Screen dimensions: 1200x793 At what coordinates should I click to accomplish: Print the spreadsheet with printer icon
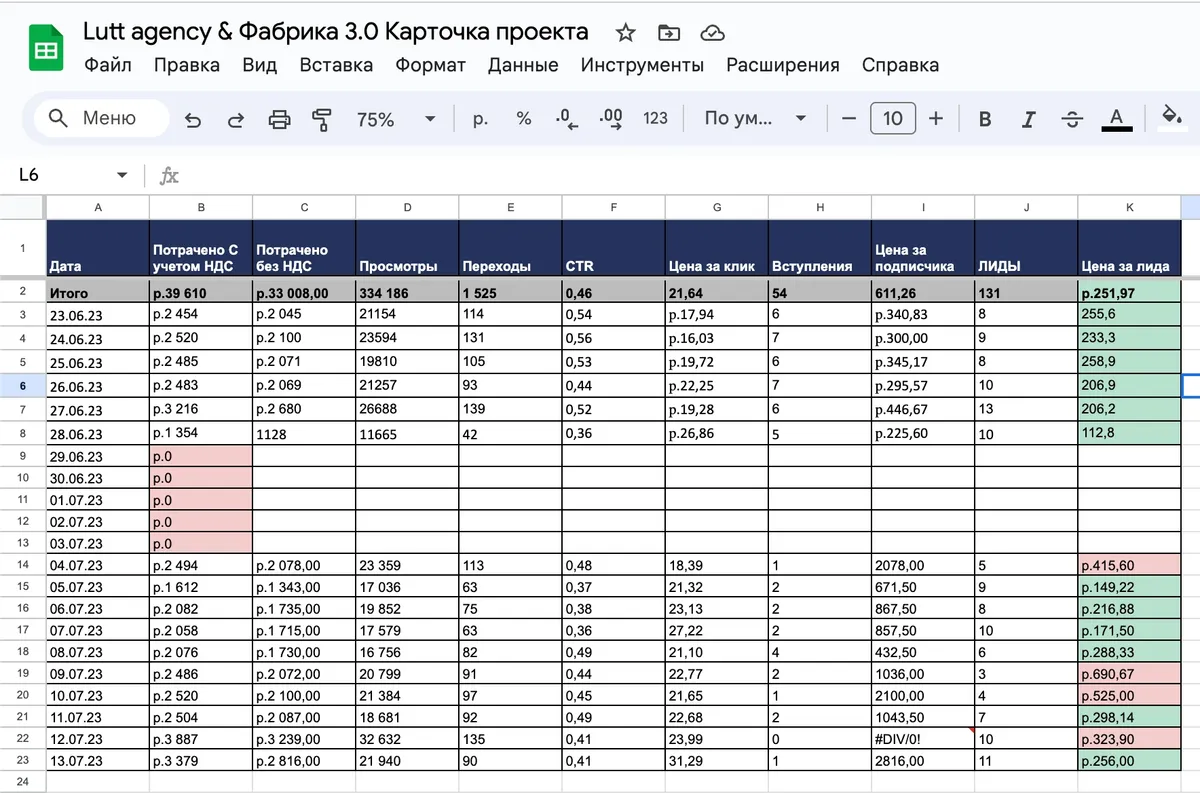(279, 119)
